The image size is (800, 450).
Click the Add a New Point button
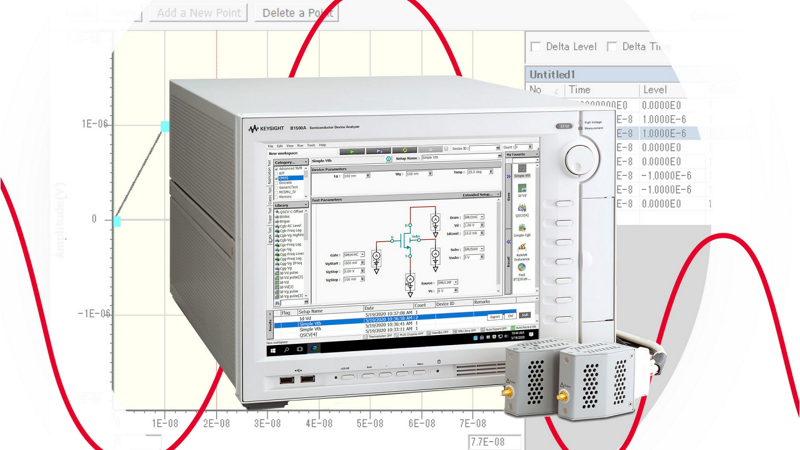pyautogui.click(x=198, y=13)
